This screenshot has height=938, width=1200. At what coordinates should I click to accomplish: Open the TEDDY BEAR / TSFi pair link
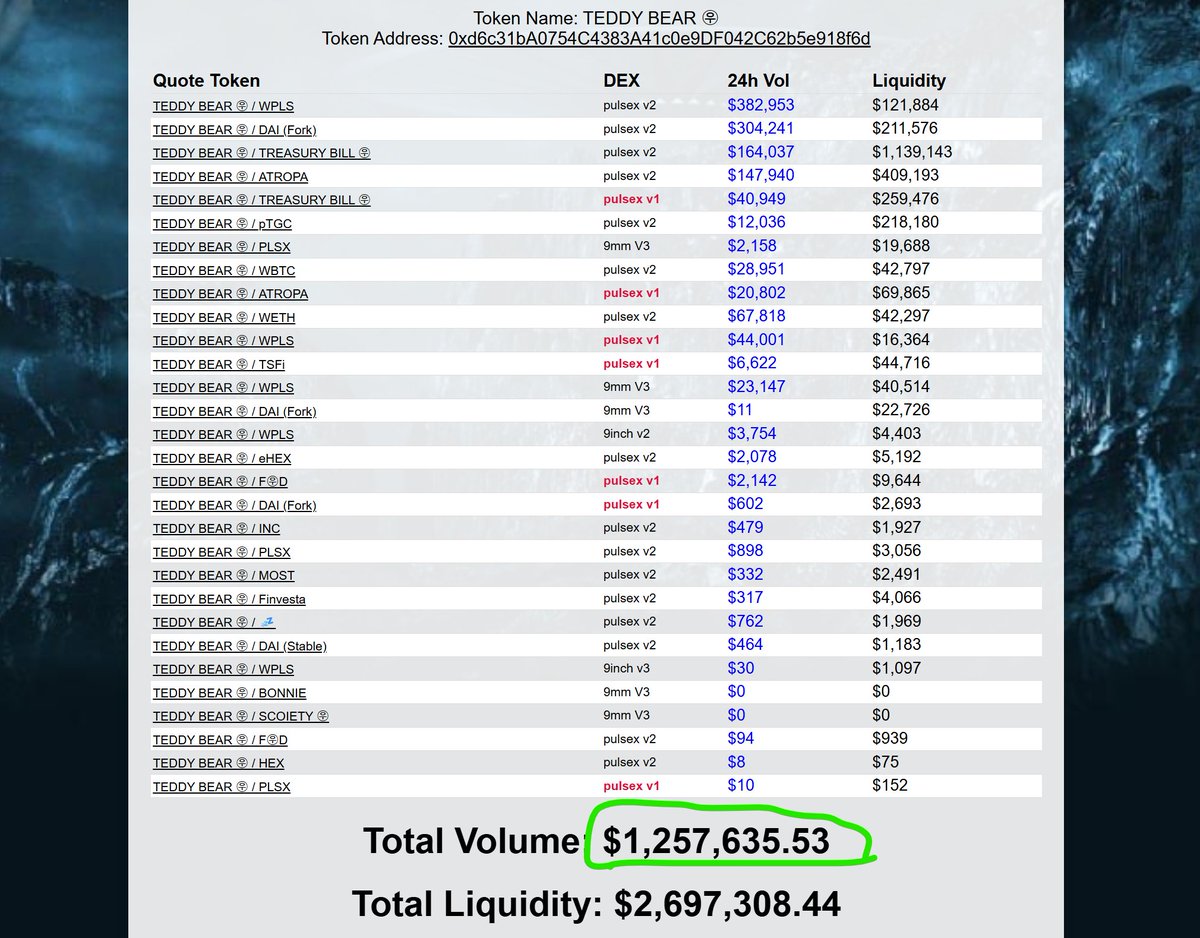[x=219, y=365]
